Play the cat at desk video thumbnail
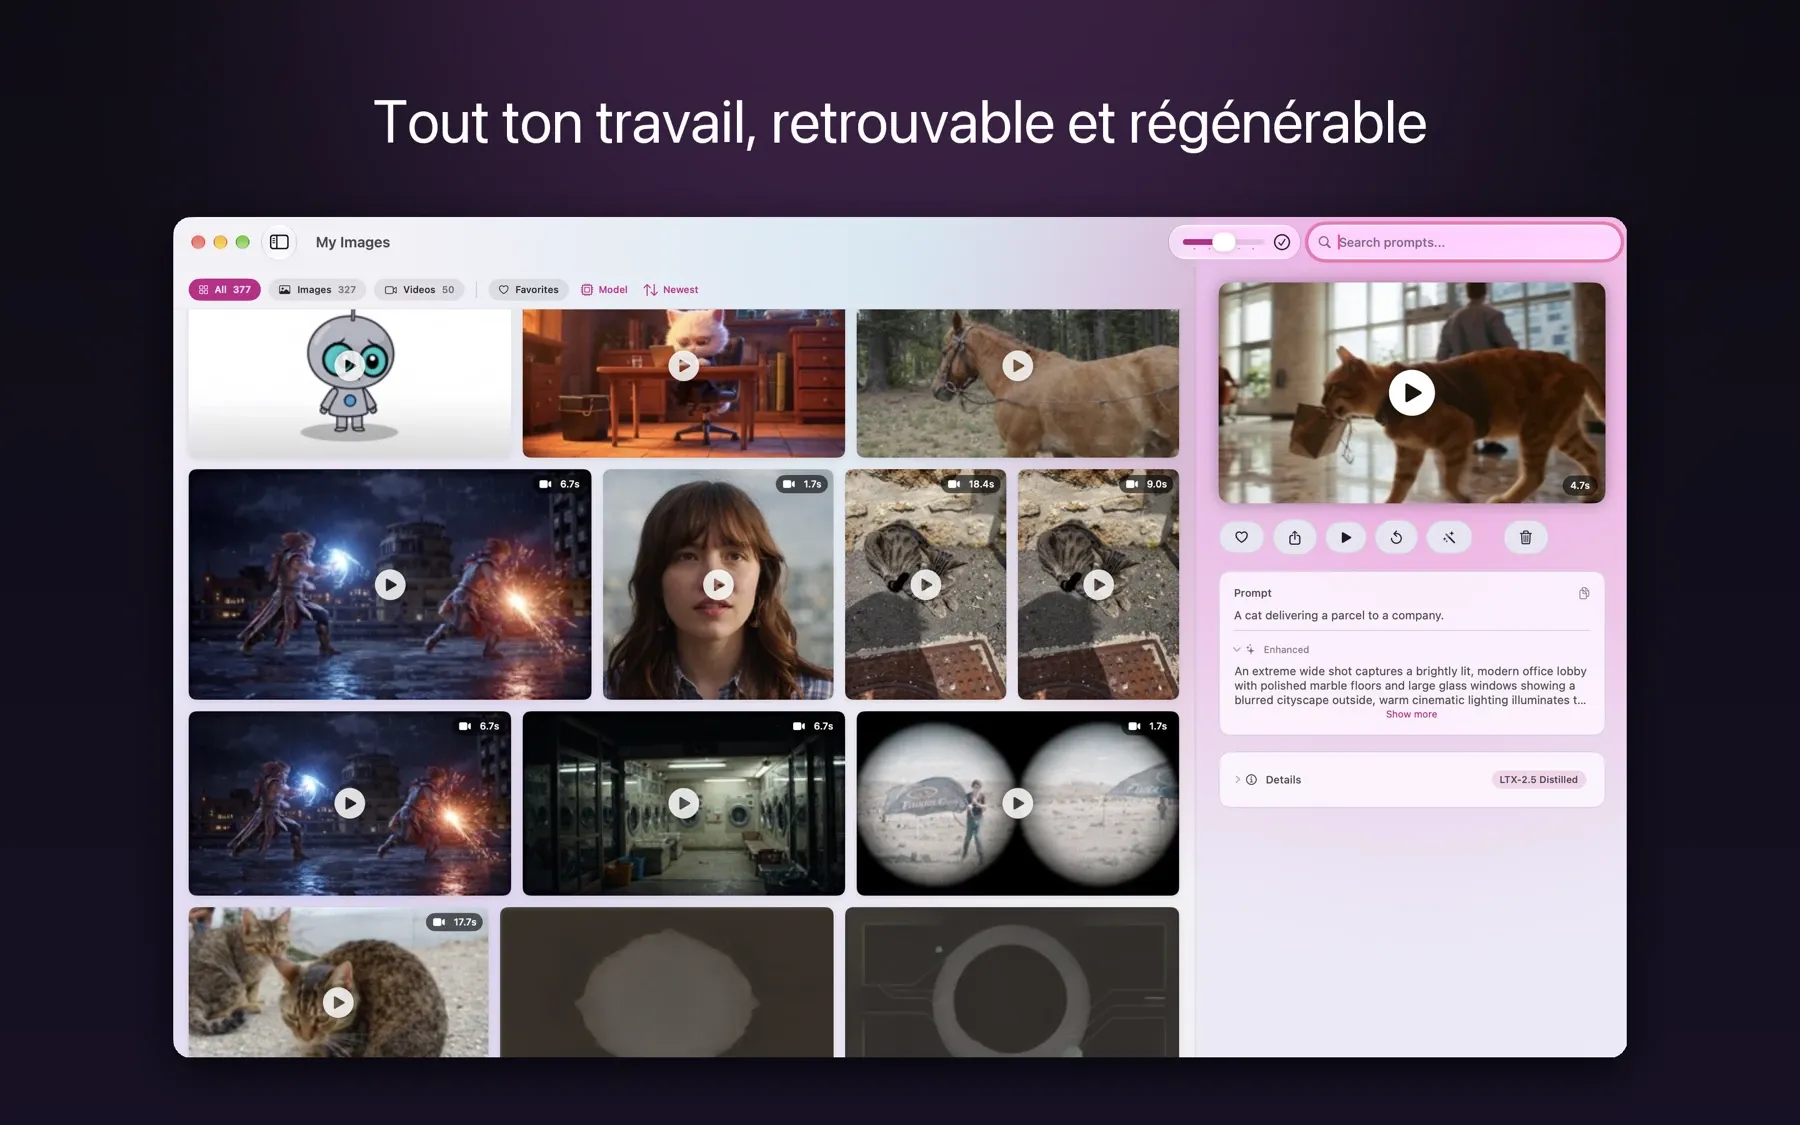 coord(683,366)
